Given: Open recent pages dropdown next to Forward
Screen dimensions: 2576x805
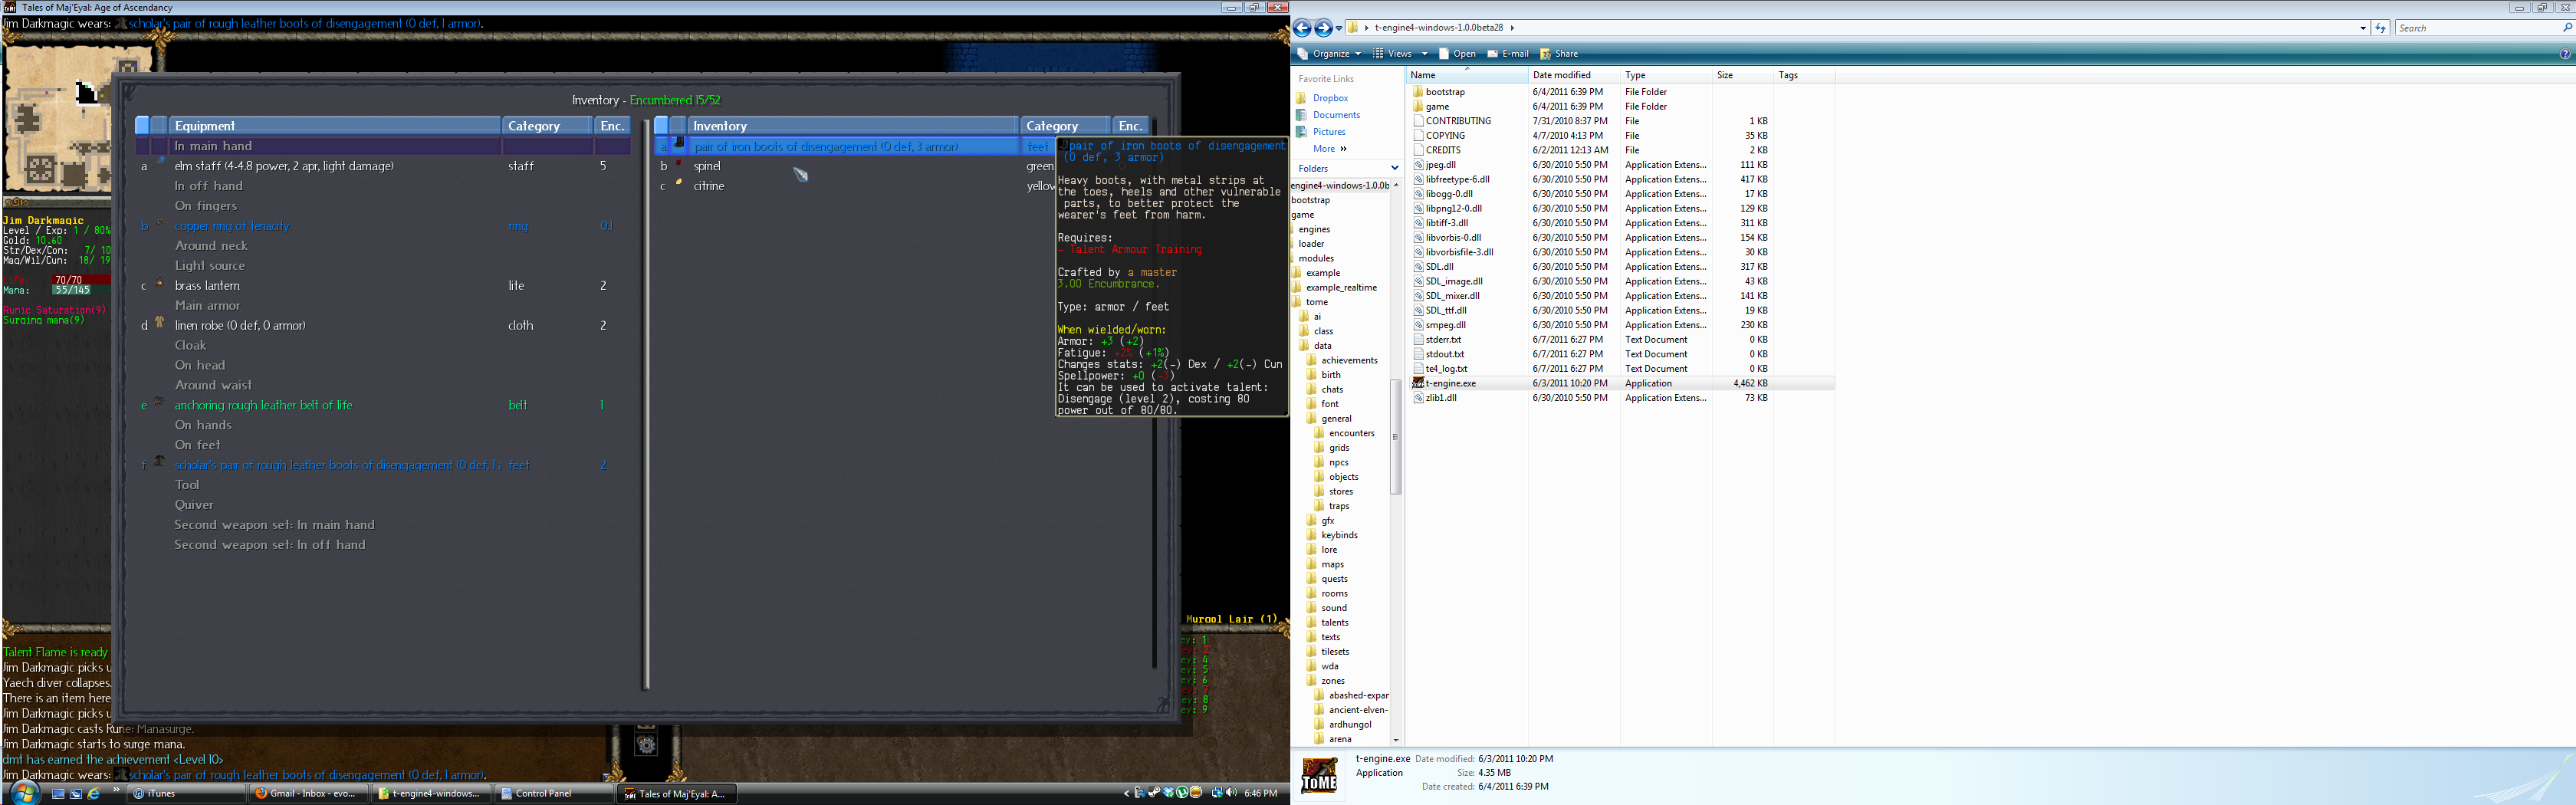Looking at the screenshot, I should point(1339,28).
